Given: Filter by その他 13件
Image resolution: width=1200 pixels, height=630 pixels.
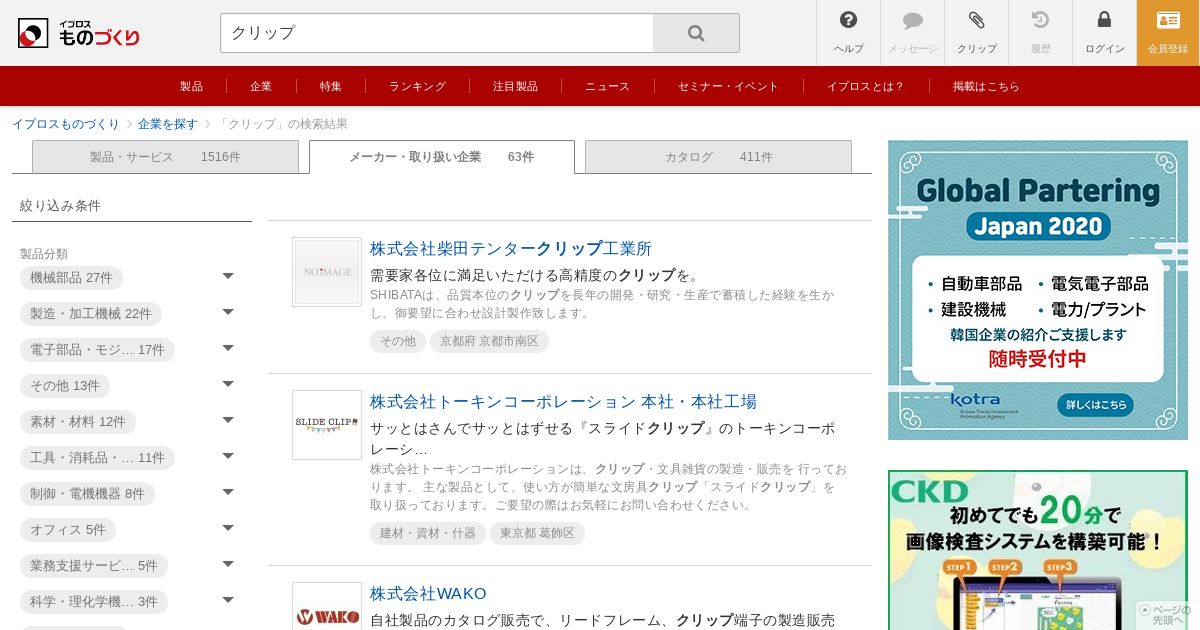Looking at the screenshot, I should coord(65,386).
